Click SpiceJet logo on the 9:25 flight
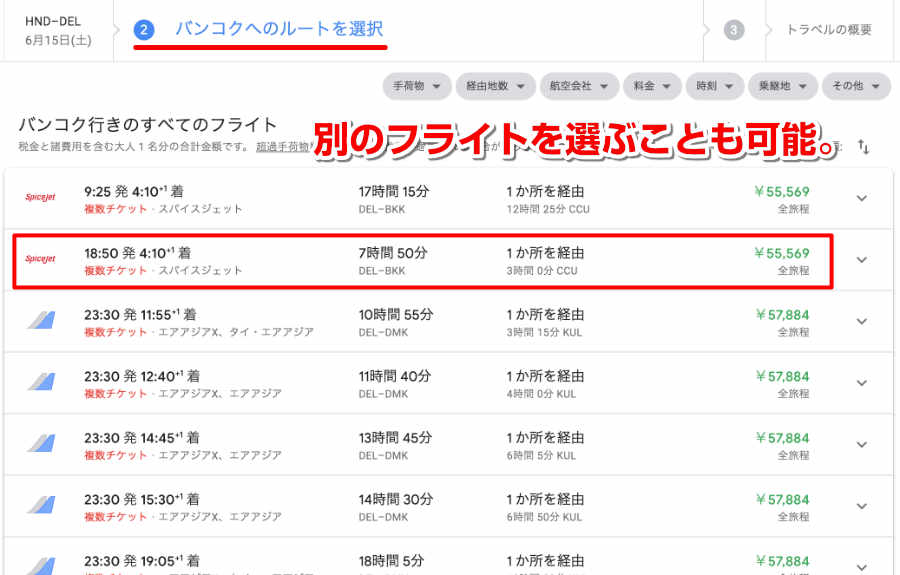900x575 pixels. pyautogui.click(x=40, y=197)
